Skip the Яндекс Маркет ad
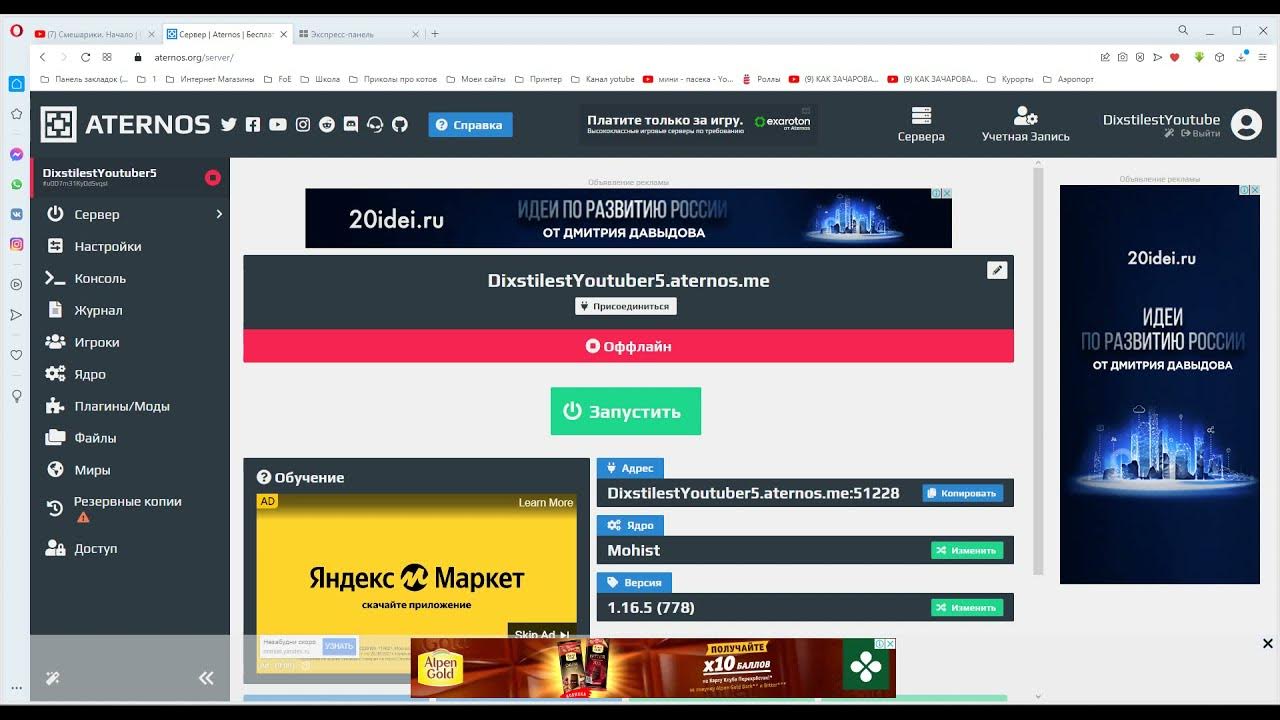The width and height of the screenshot is (1280, 720). (x=542, y=634)
